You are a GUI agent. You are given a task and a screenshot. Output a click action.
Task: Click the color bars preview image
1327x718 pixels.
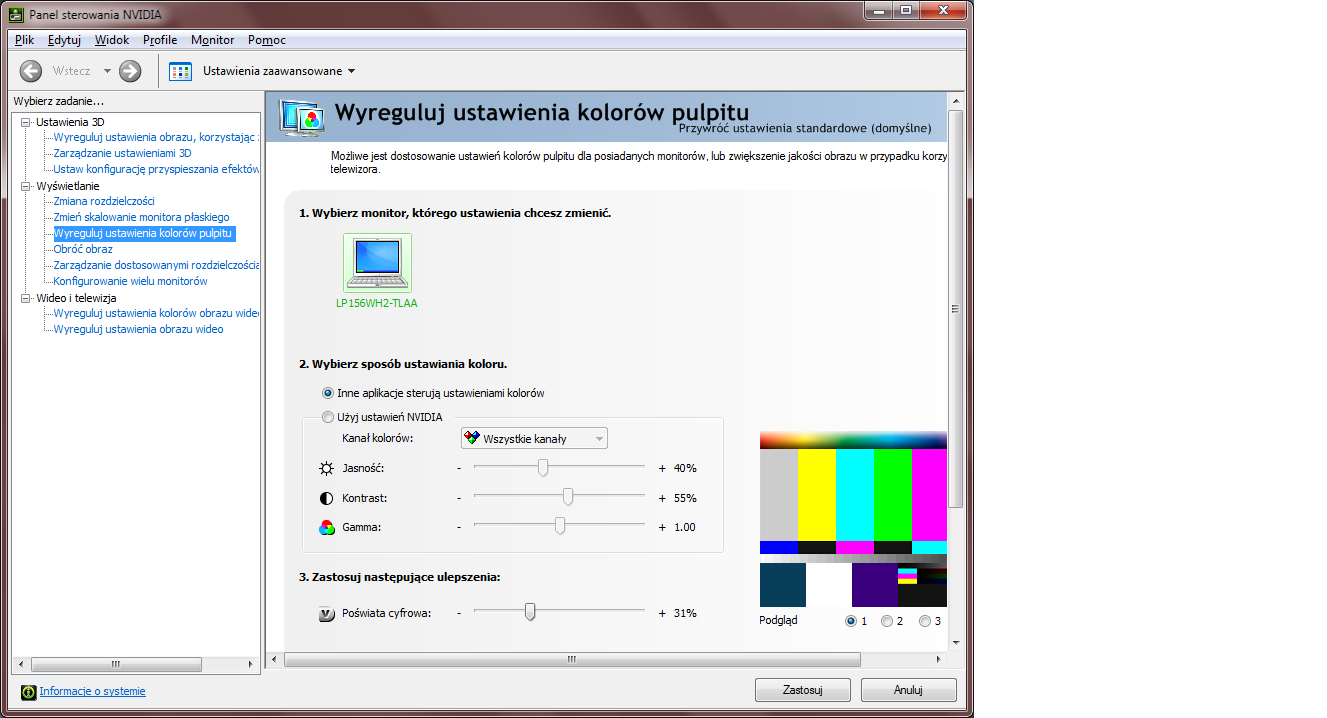(853, 519)
